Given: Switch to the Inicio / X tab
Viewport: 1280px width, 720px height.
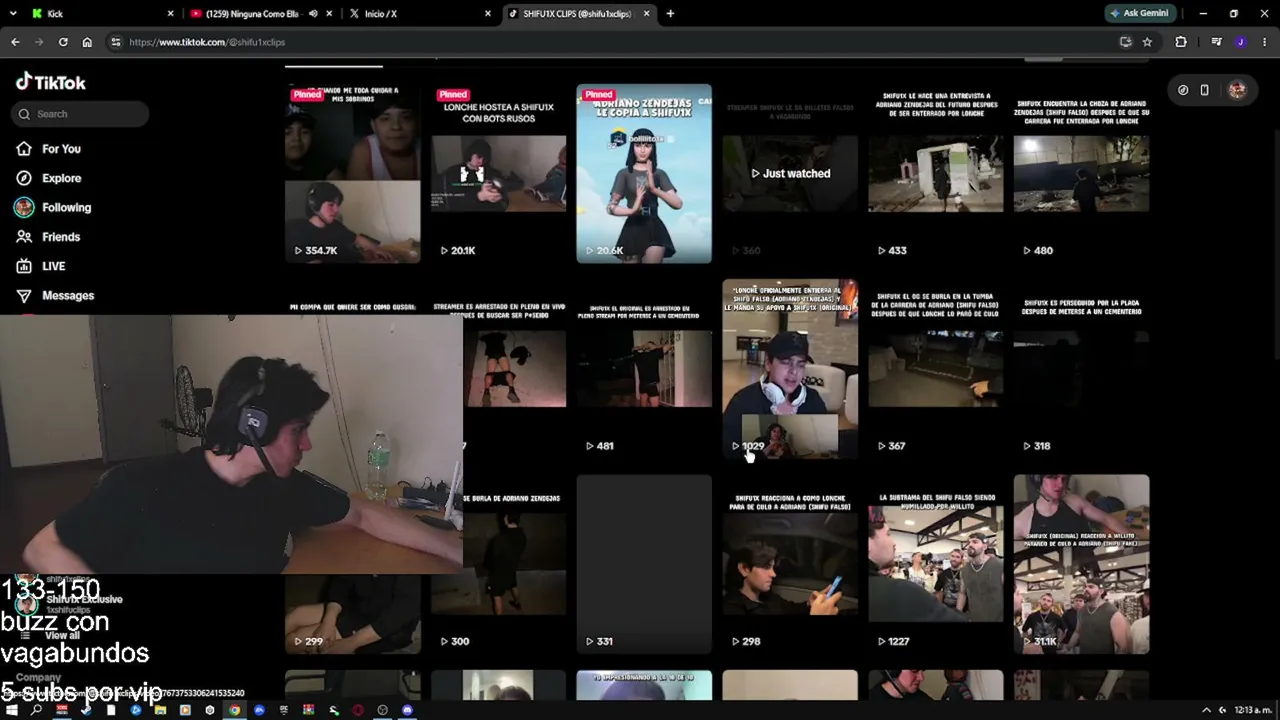Looking at the screenshot, I should pos(420,14).
